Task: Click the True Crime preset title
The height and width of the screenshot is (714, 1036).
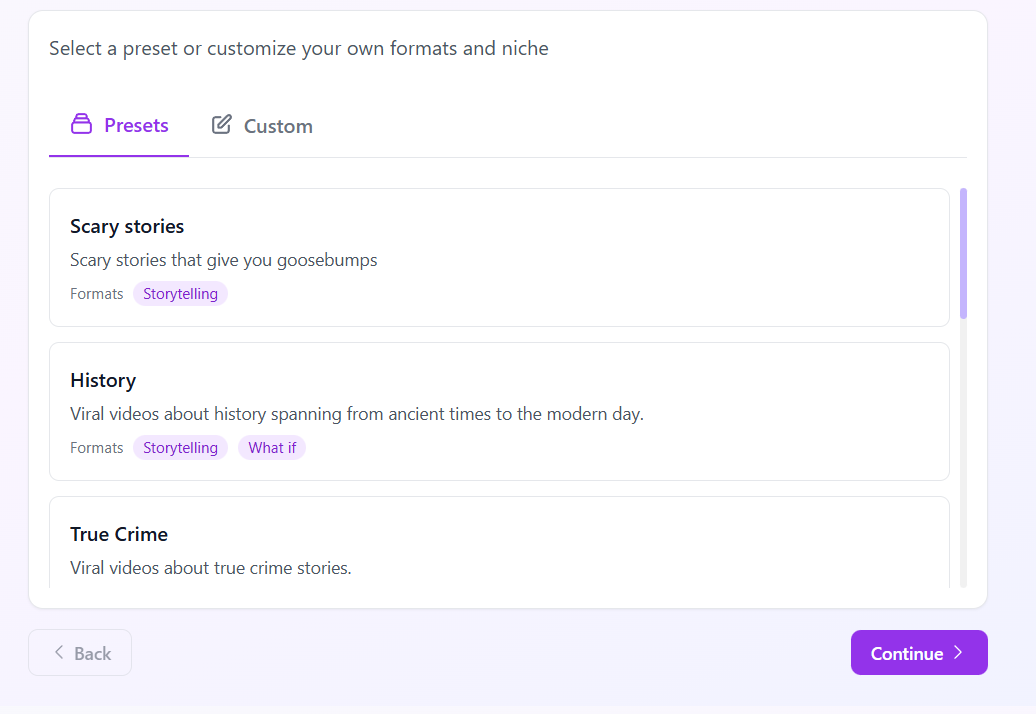Action: pyautogui.click(x=119, y=534)
